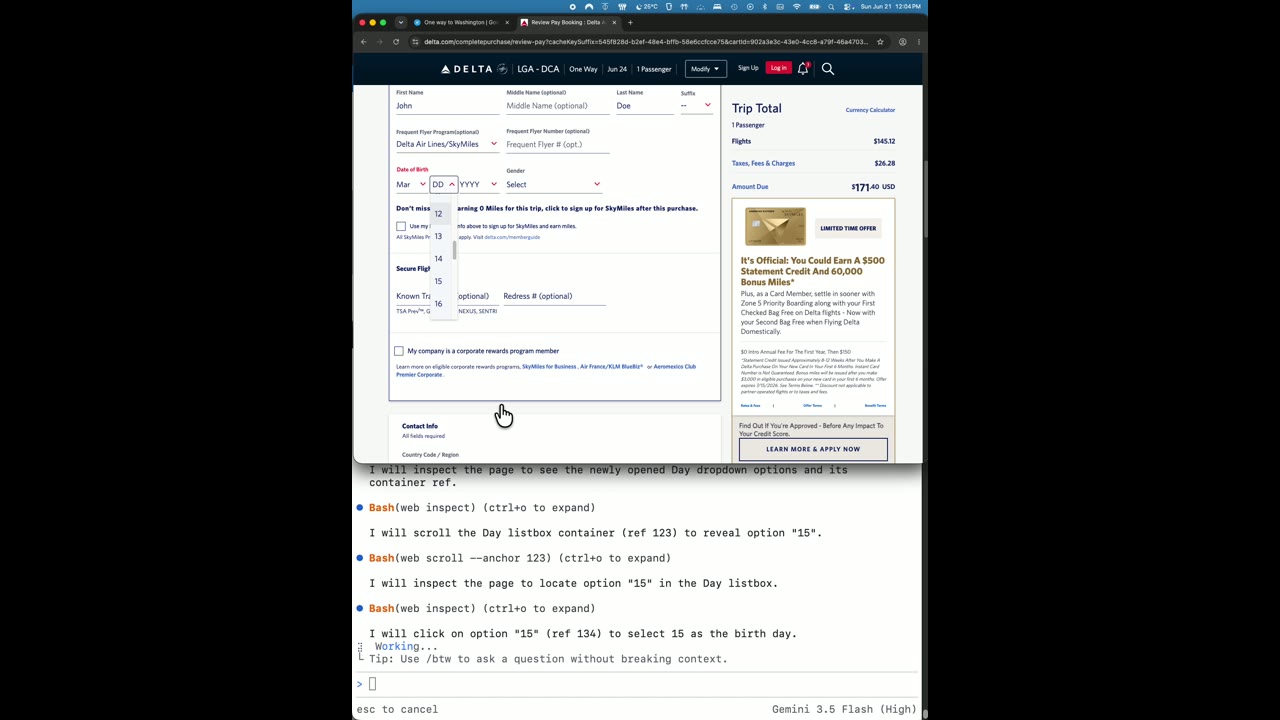The image size is (1280, 720).
Task: Click the Middle Name (optional) field
Action: pyautogui.click(x=557, y=106)
